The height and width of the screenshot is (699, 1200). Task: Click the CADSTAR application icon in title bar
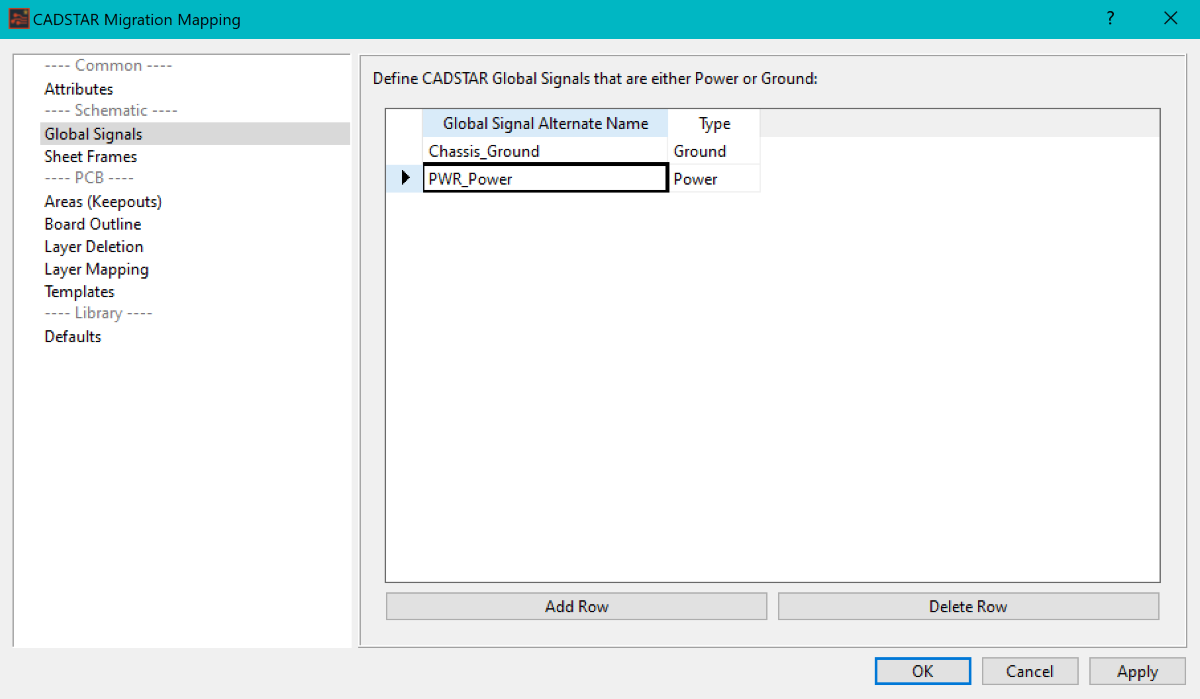[x=18, y=19]
